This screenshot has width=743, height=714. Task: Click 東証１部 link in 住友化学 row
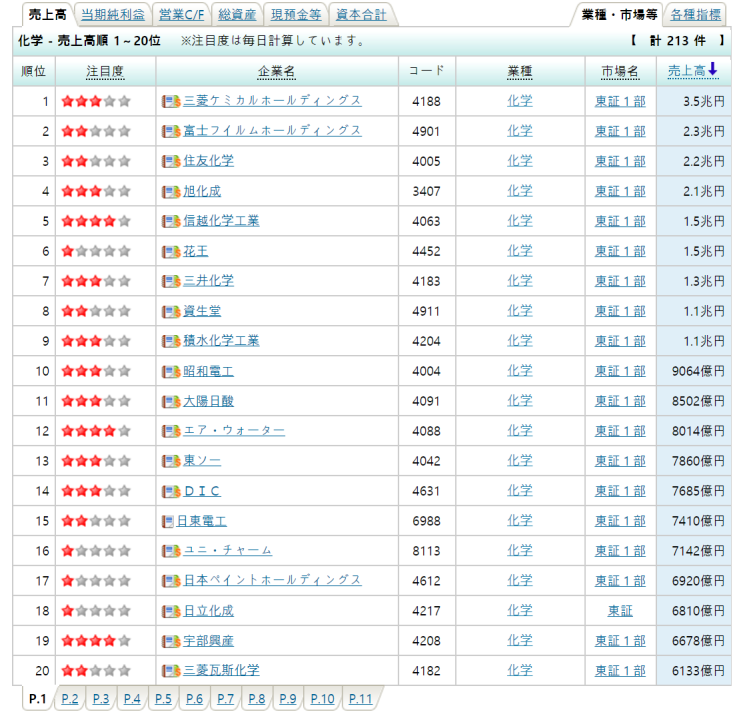click(620, 161)
